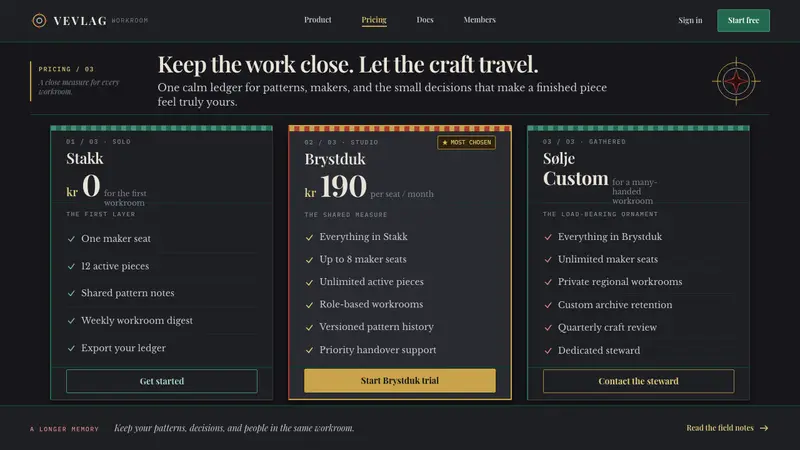The width and height of the screenshot is (800, 450).
Task: Click the checkmark beside Quarterly craft review
Action: 548,328
